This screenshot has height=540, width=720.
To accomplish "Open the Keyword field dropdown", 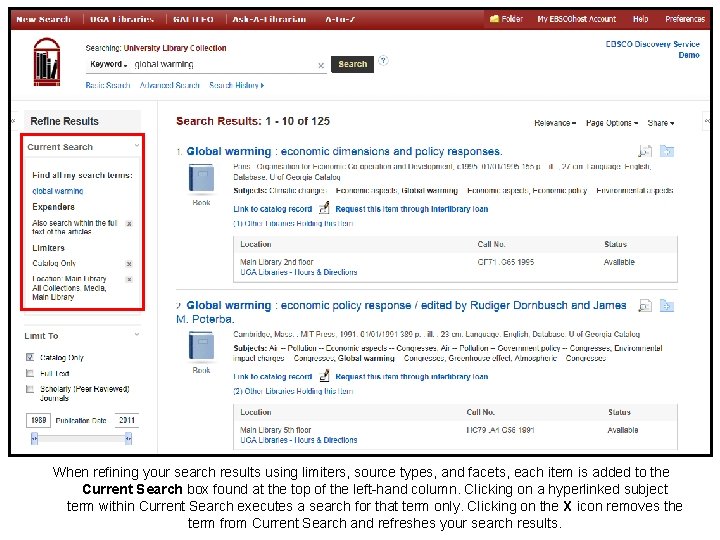I will [x=108, y=64].
